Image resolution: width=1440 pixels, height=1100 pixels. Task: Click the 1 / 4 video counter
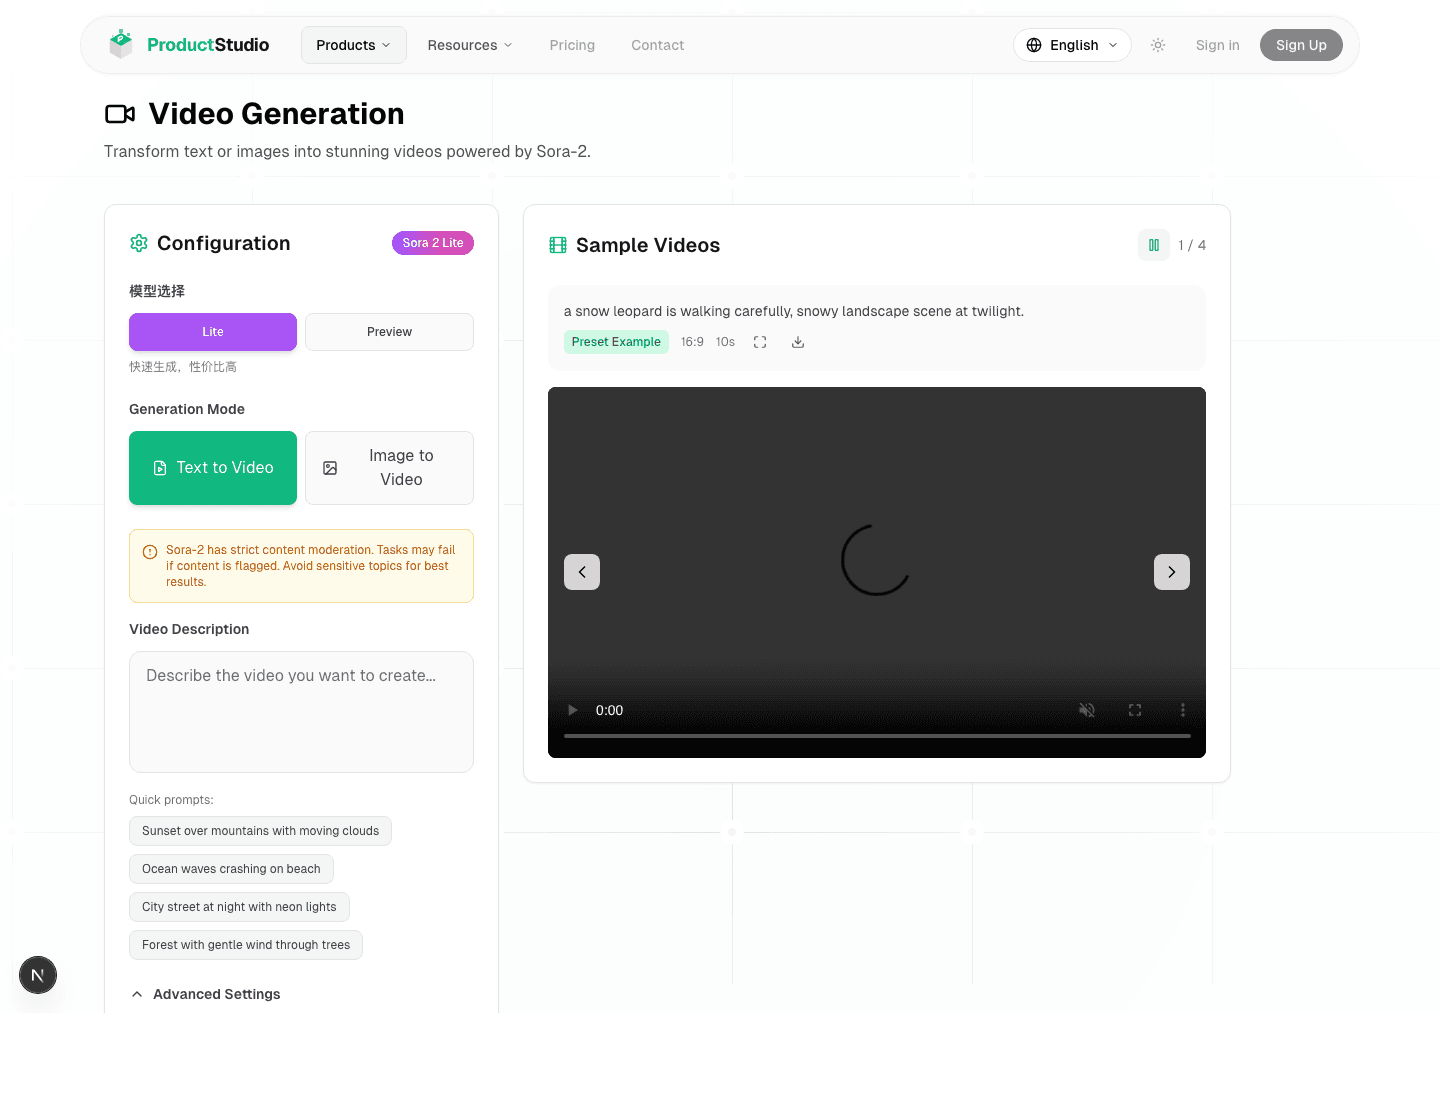[x=1192, y=245]
